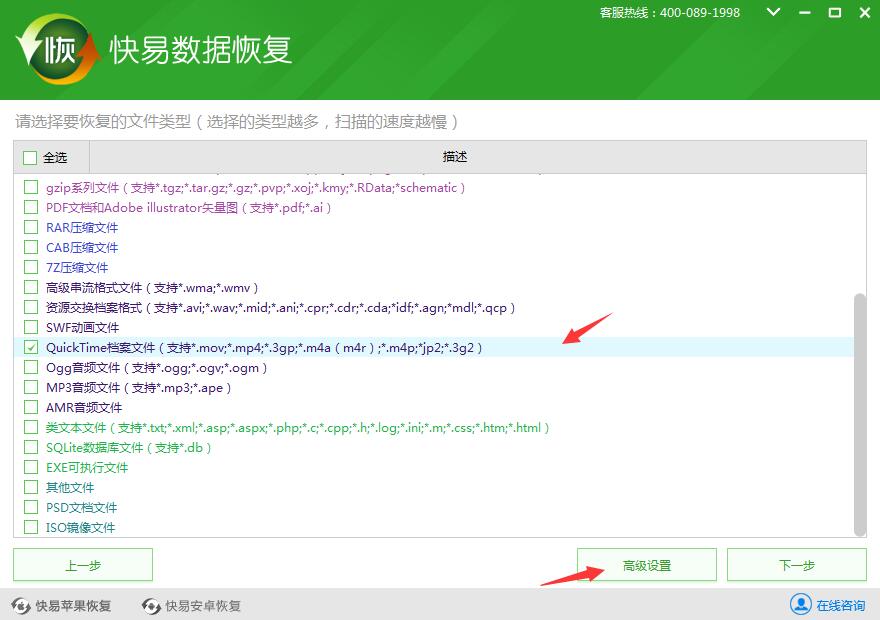Screen dimensions: 880x620
Task: Open the 在线咨询 online consultation link
Action: click(840, 605)
